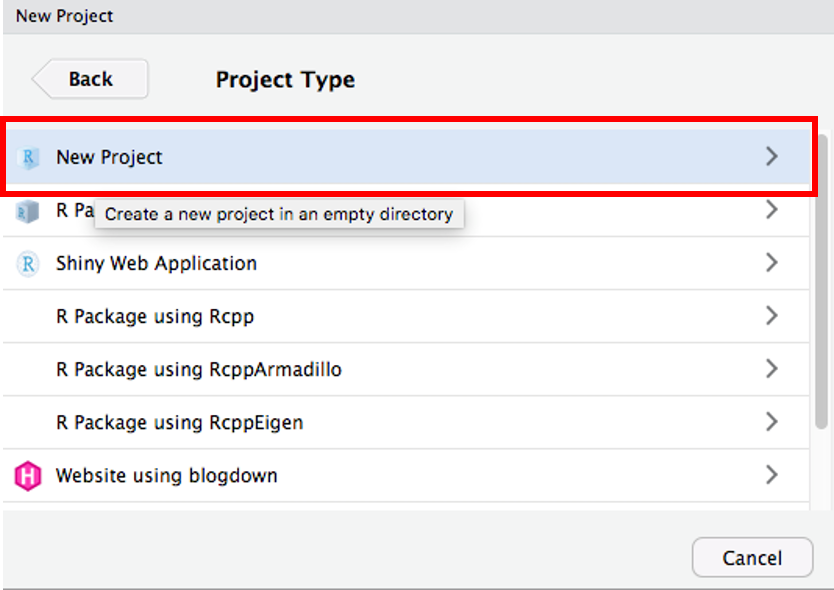Image resolution: width=834 pixels, height=590 pixels.
Task: Click the Shiny Web Application R icon
Action: pos(29,263)
